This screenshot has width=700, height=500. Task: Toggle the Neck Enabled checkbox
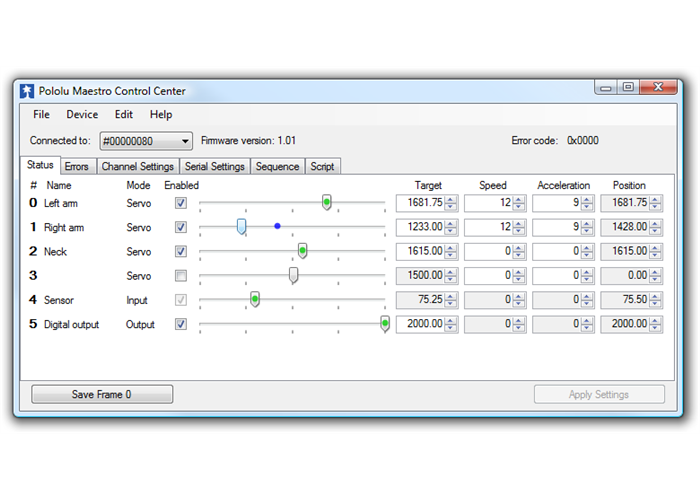181,251
